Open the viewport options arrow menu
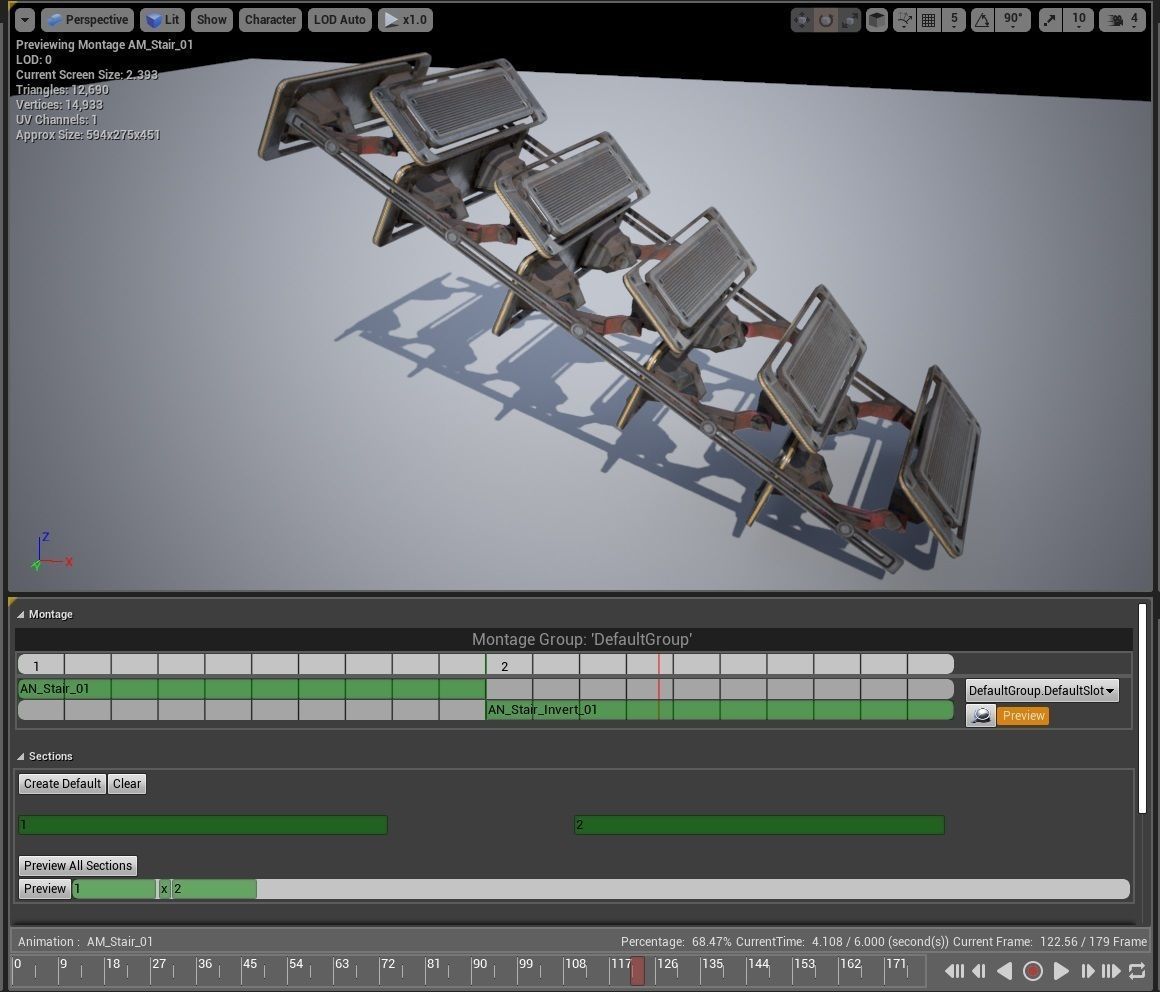 pyautogui.click(x=24, y=20)
